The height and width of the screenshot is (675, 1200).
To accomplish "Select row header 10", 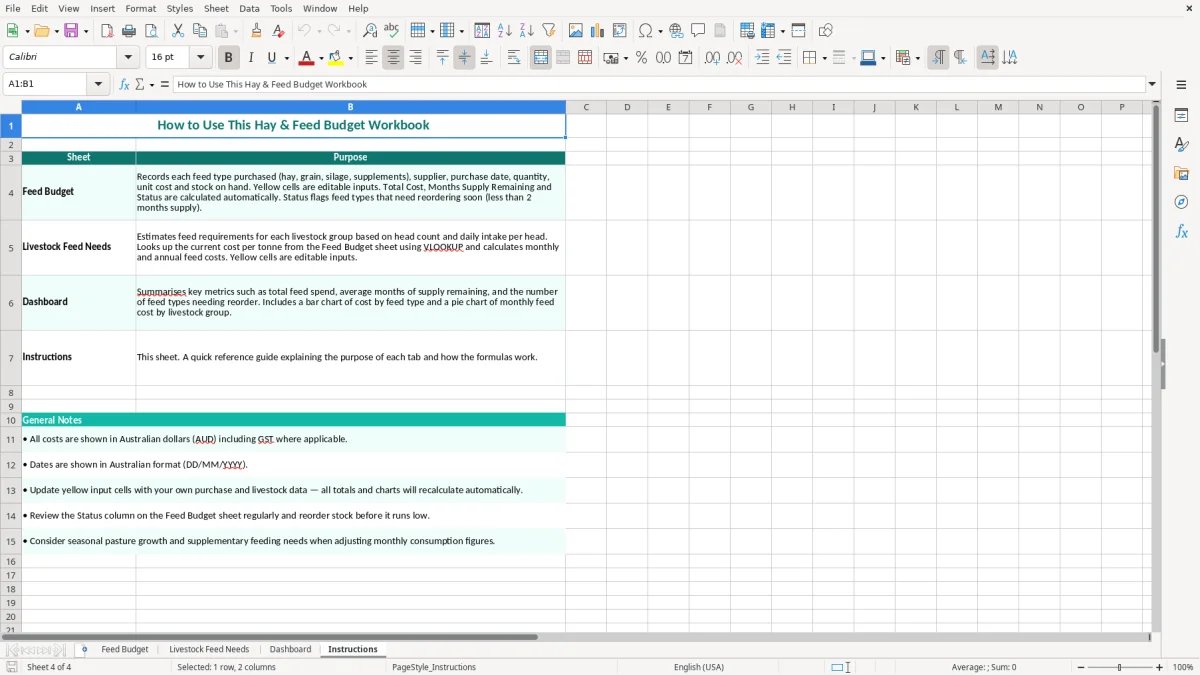I will coord(11,420).
